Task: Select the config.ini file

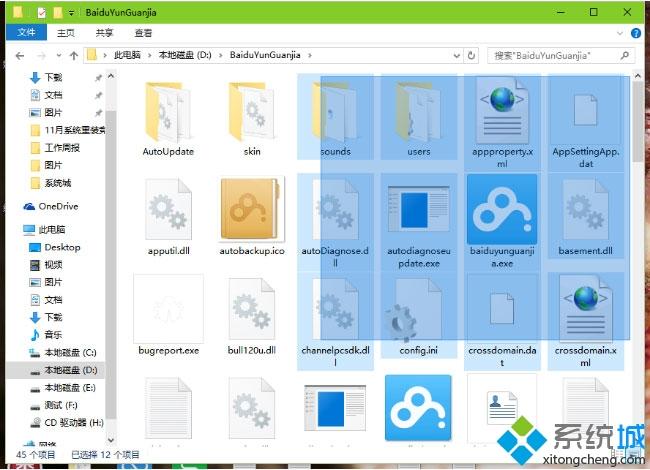Action: pyautogui.click(x=419, y=316)
